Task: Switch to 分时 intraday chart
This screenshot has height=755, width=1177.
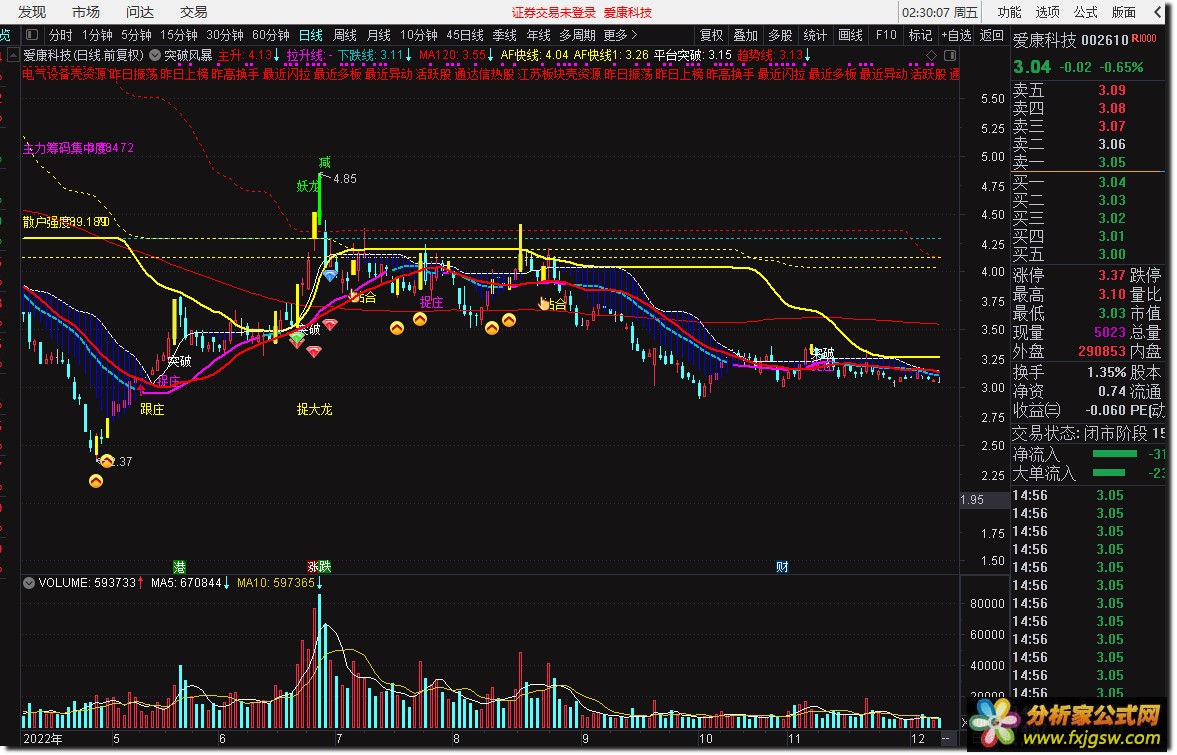Action: tap(61, 35)
